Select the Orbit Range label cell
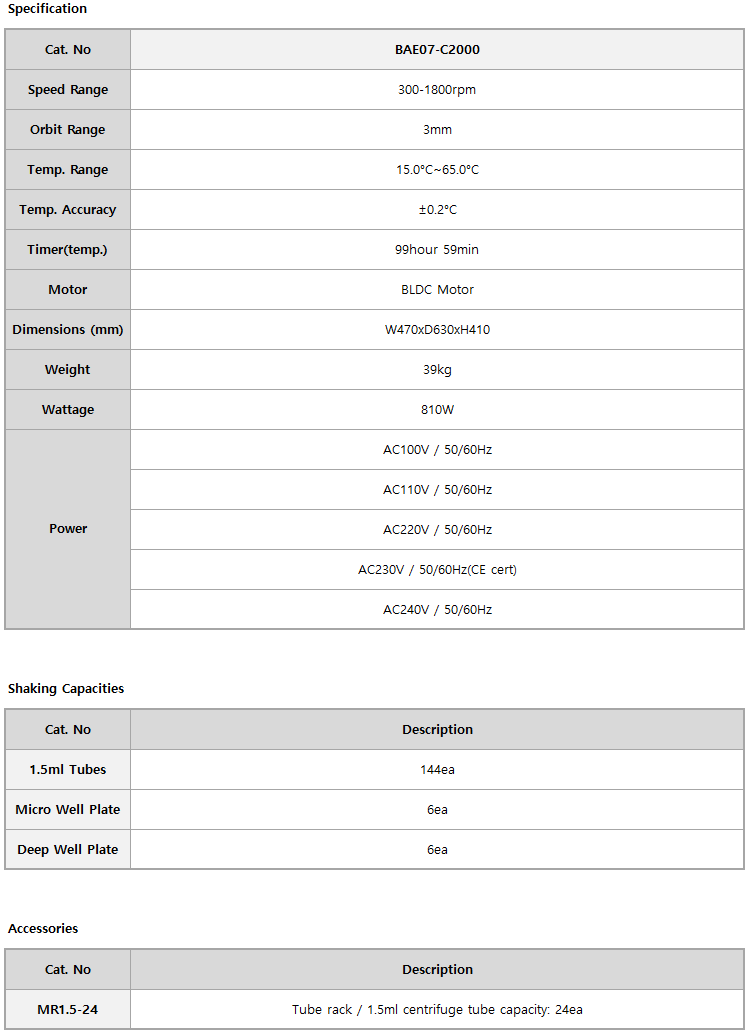This screenshot has width=748, height=1033. tap(68, 130)
